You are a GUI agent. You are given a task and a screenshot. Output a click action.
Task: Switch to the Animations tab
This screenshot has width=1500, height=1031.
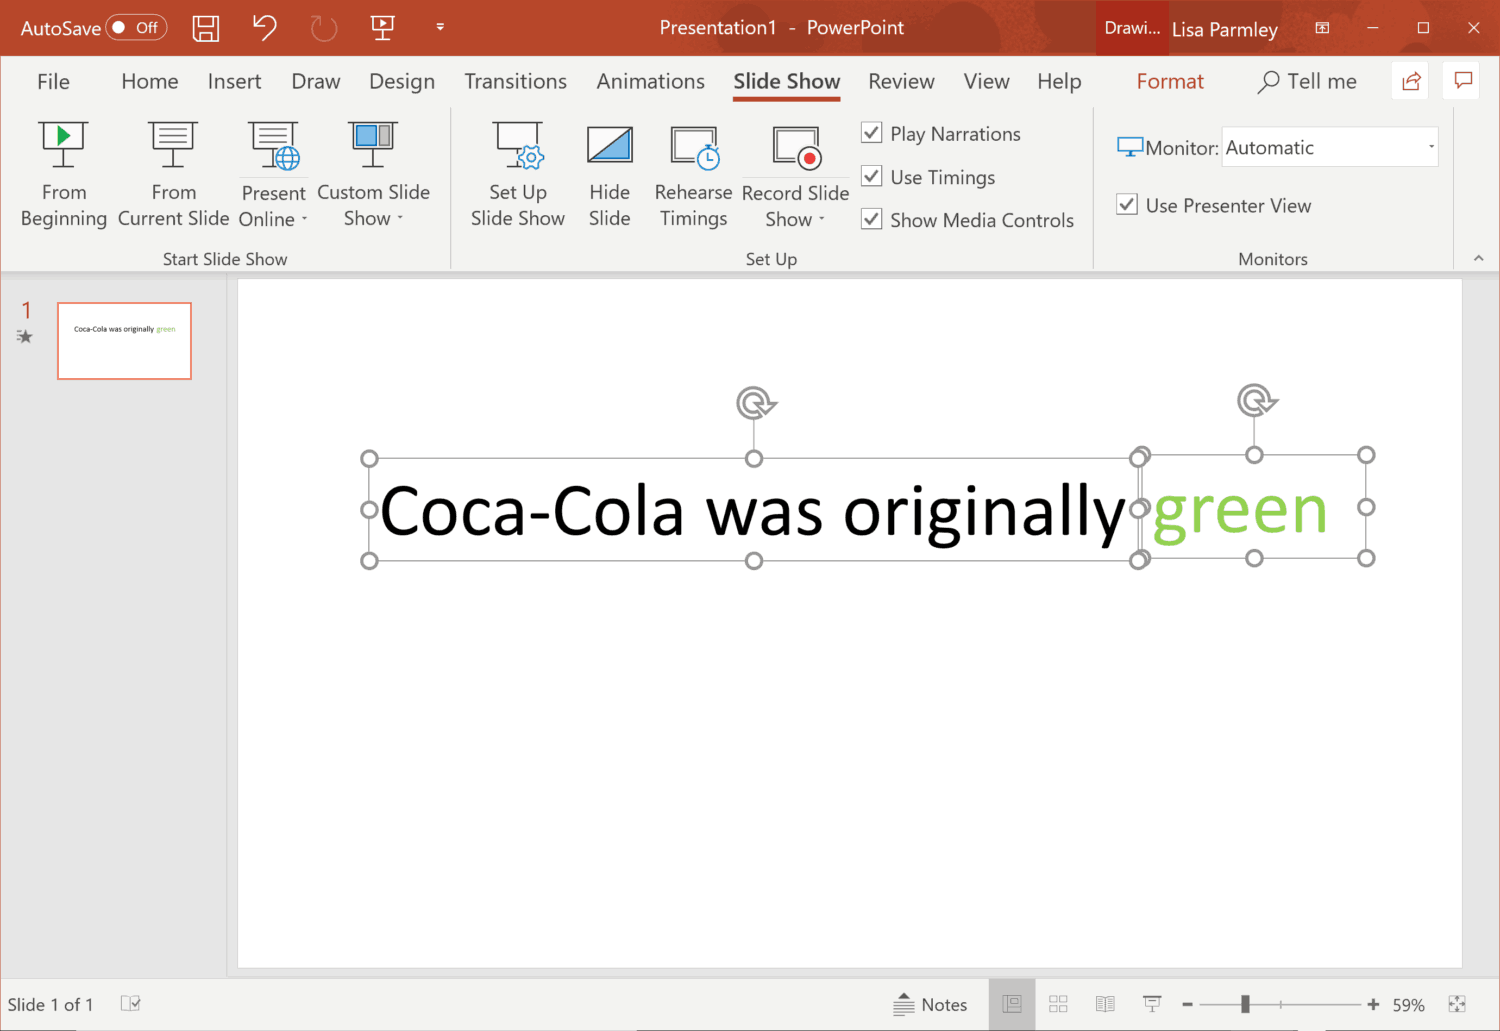(650, 81)
